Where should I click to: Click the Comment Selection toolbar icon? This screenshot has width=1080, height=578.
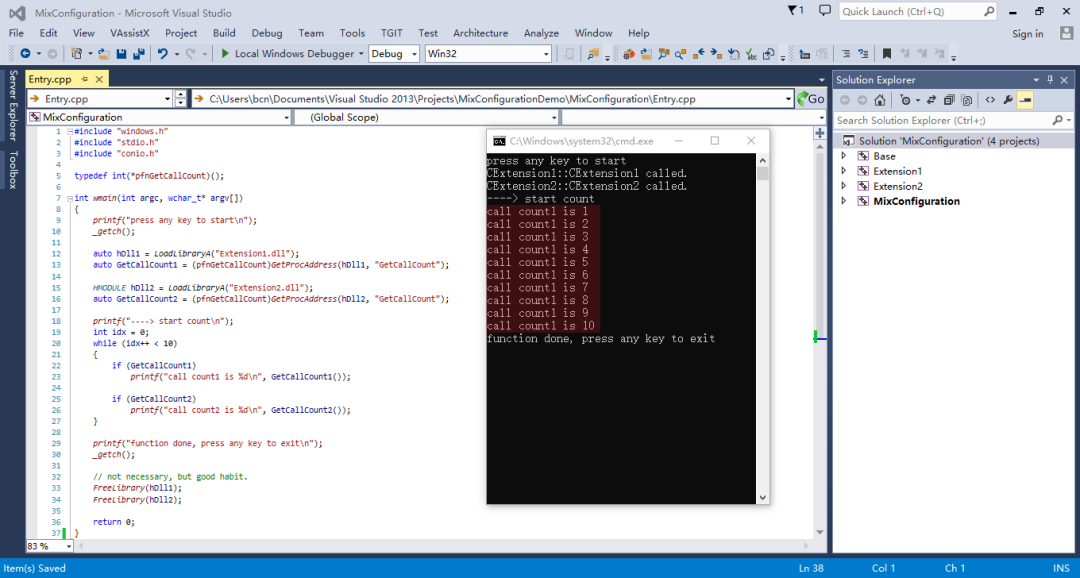point(846,54)
